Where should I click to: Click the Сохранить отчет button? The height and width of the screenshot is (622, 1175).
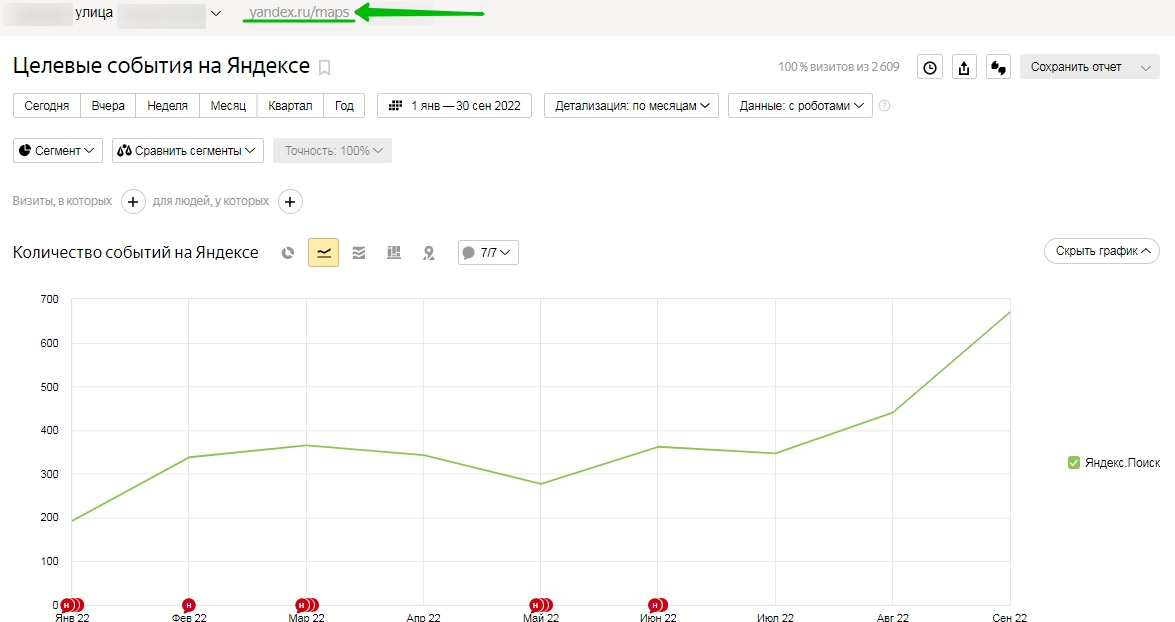1076,67
